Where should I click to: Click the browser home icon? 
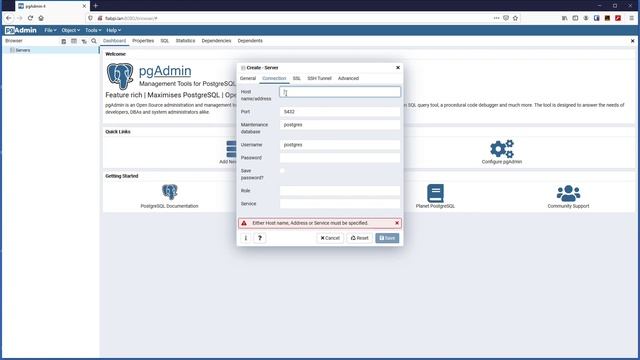click(41, 18)
